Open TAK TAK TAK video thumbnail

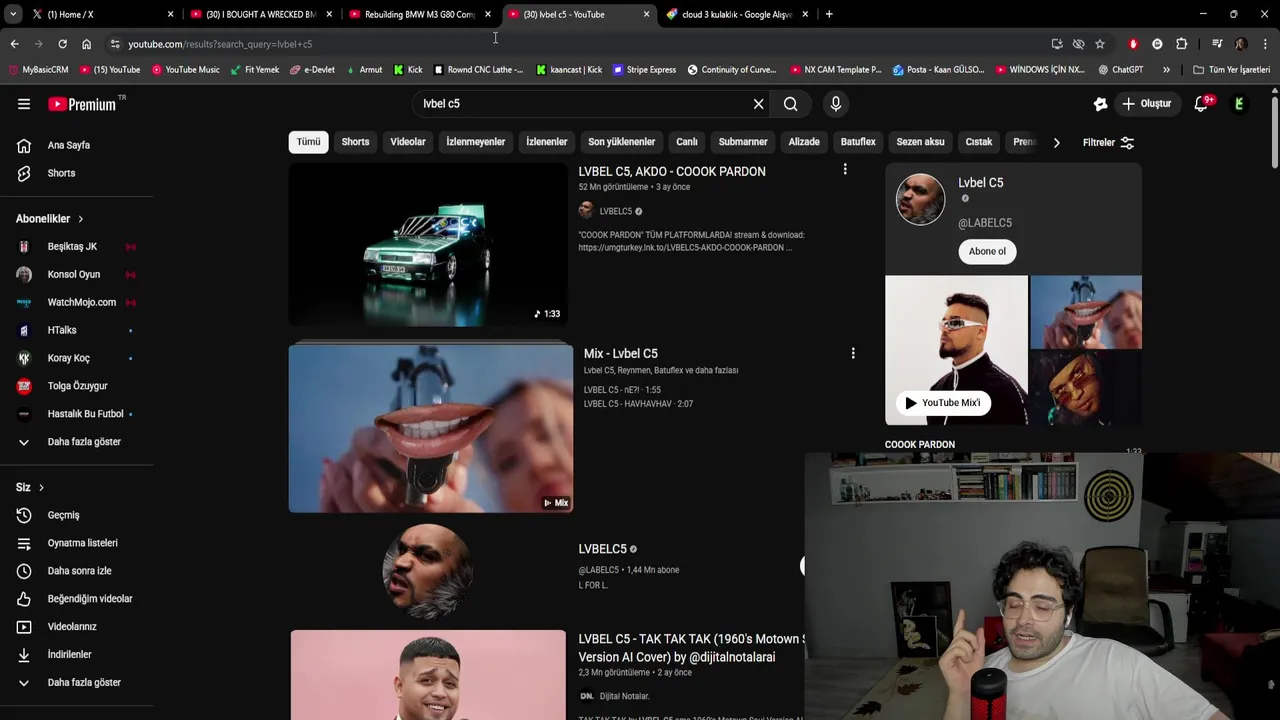pyautogui.click(x=428, y=675)
